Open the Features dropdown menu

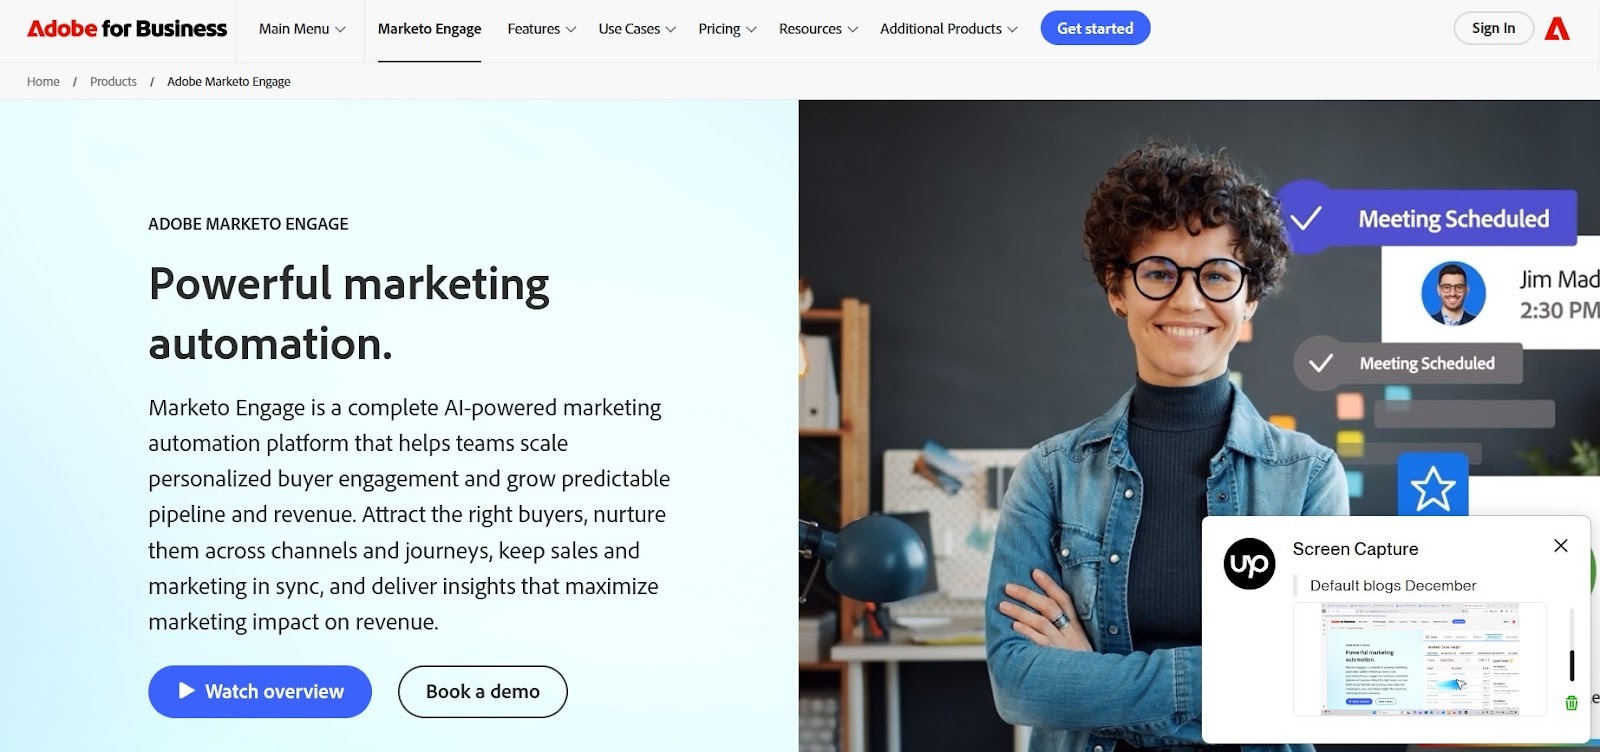pos(542,29)
